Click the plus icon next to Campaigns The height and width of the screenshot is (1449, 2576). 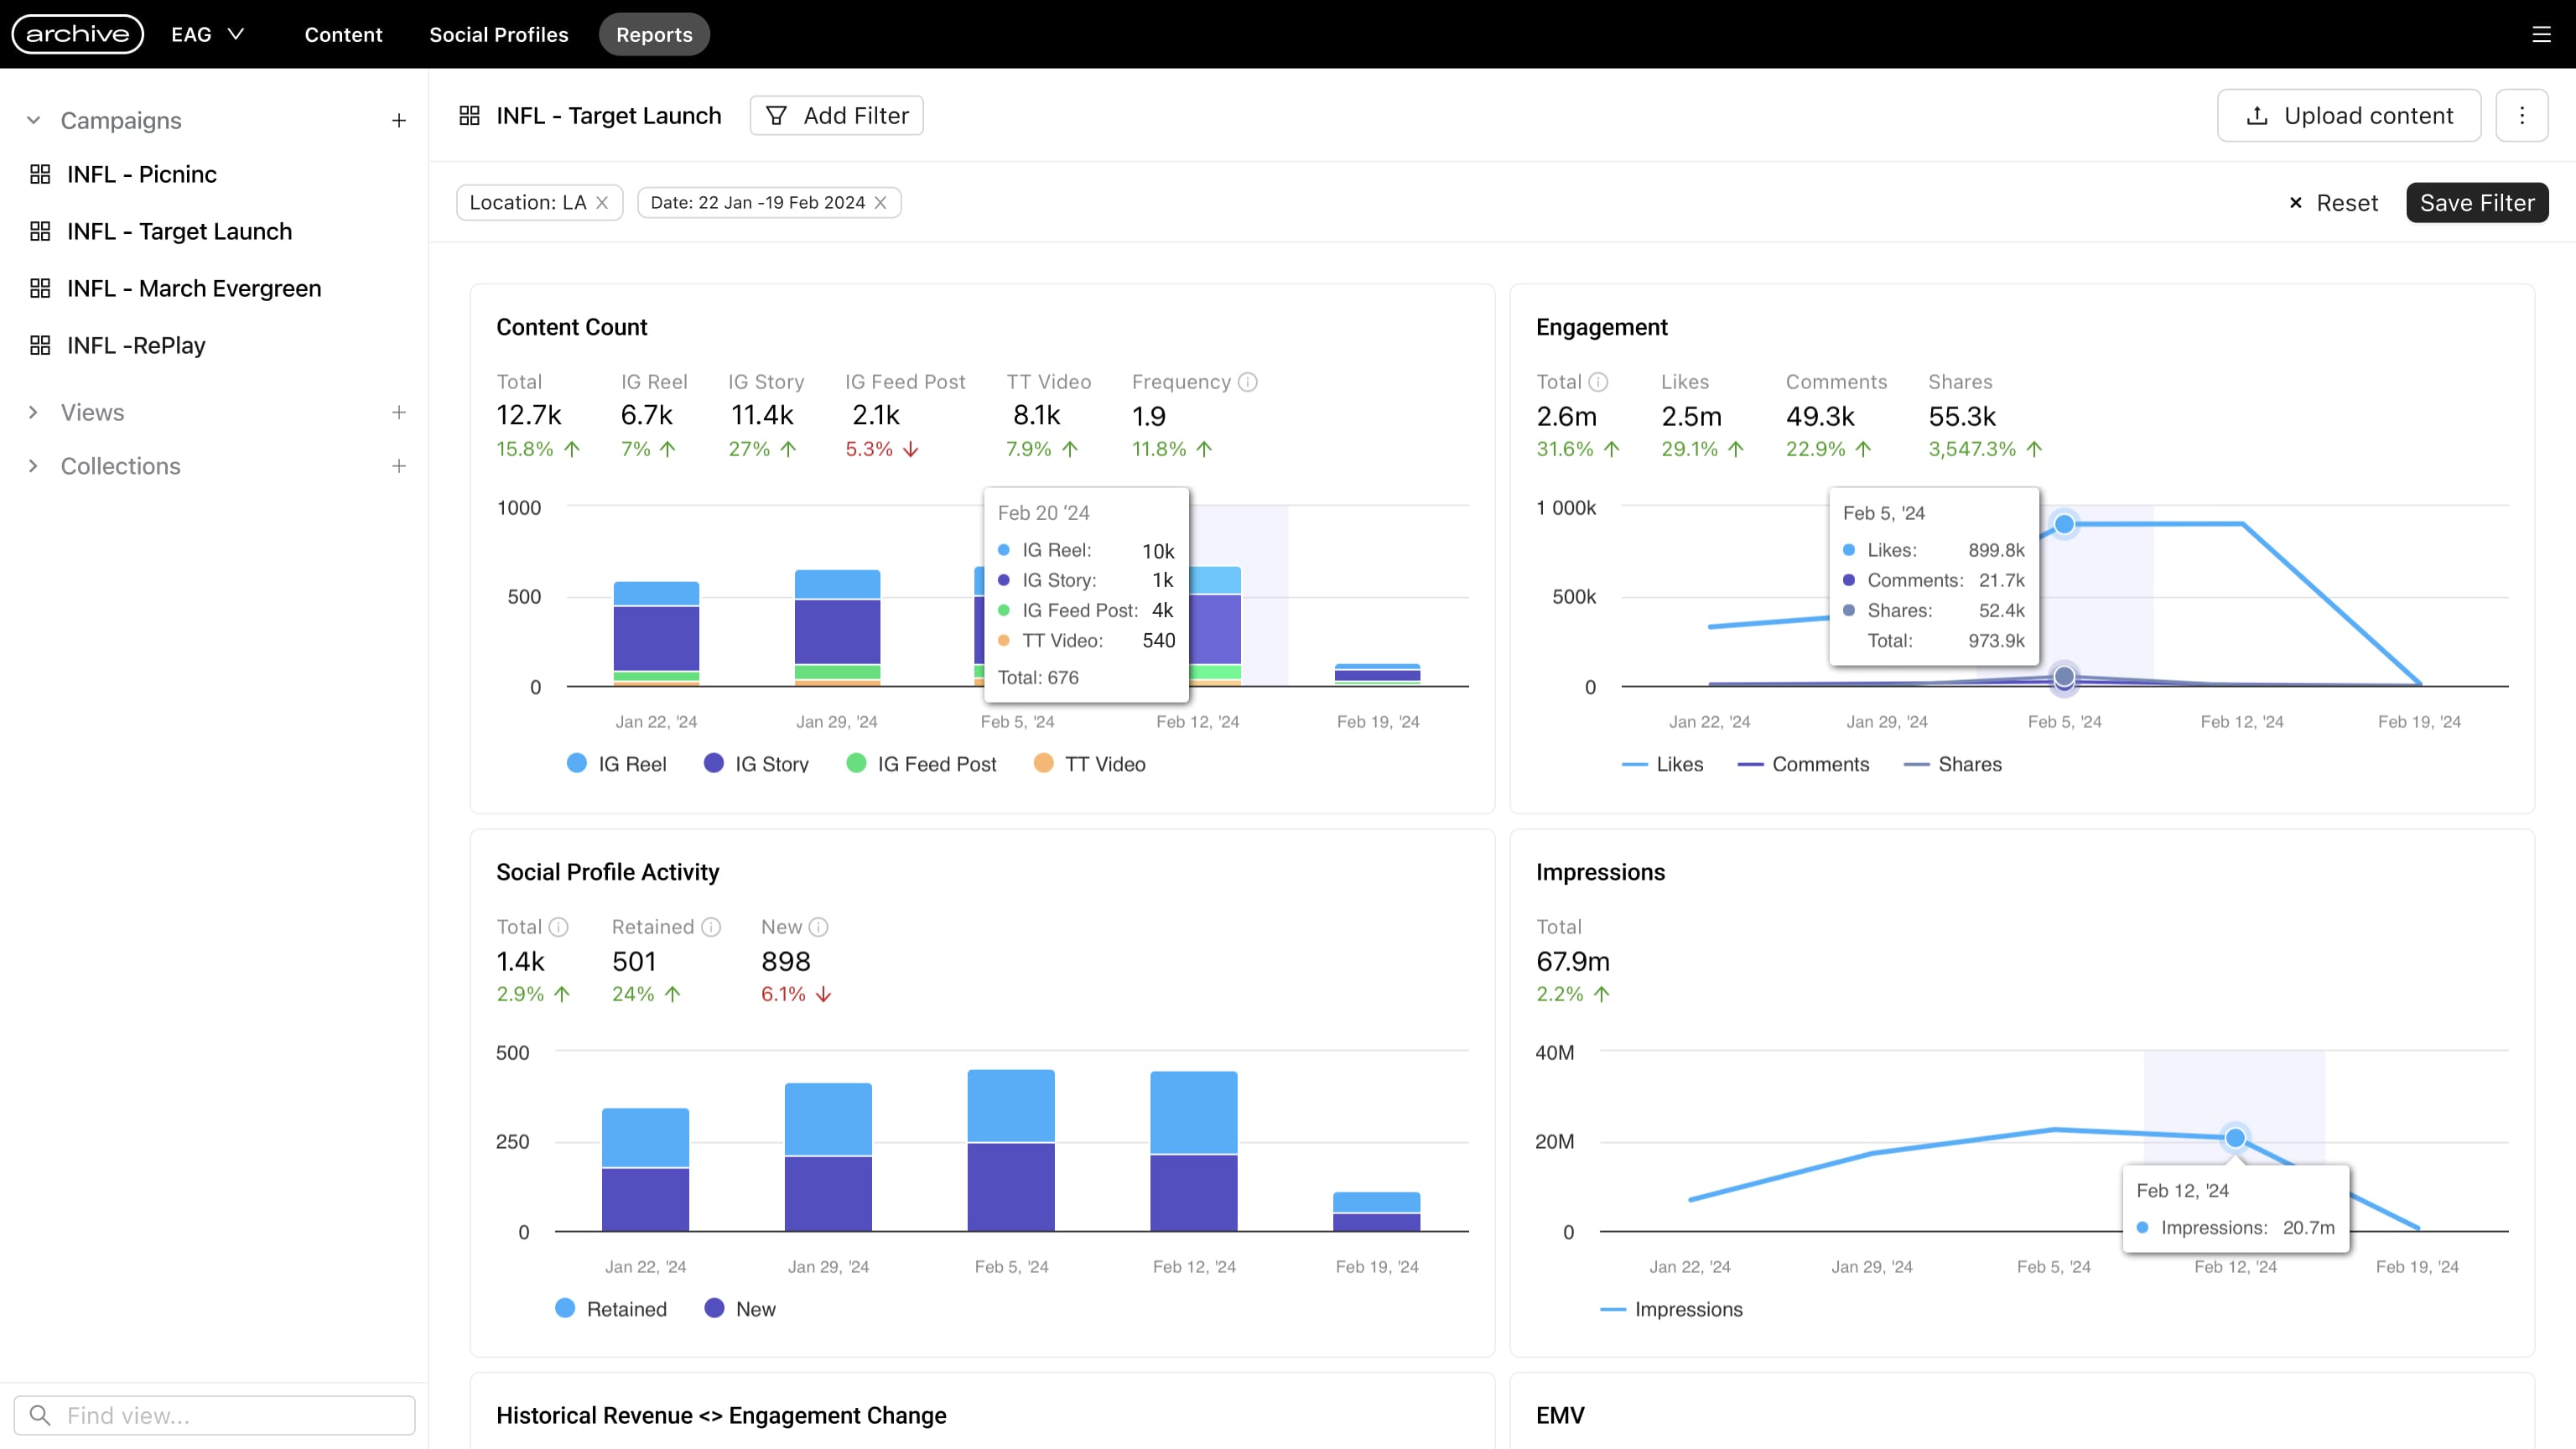pyautogui.click(x=398, y=121)
